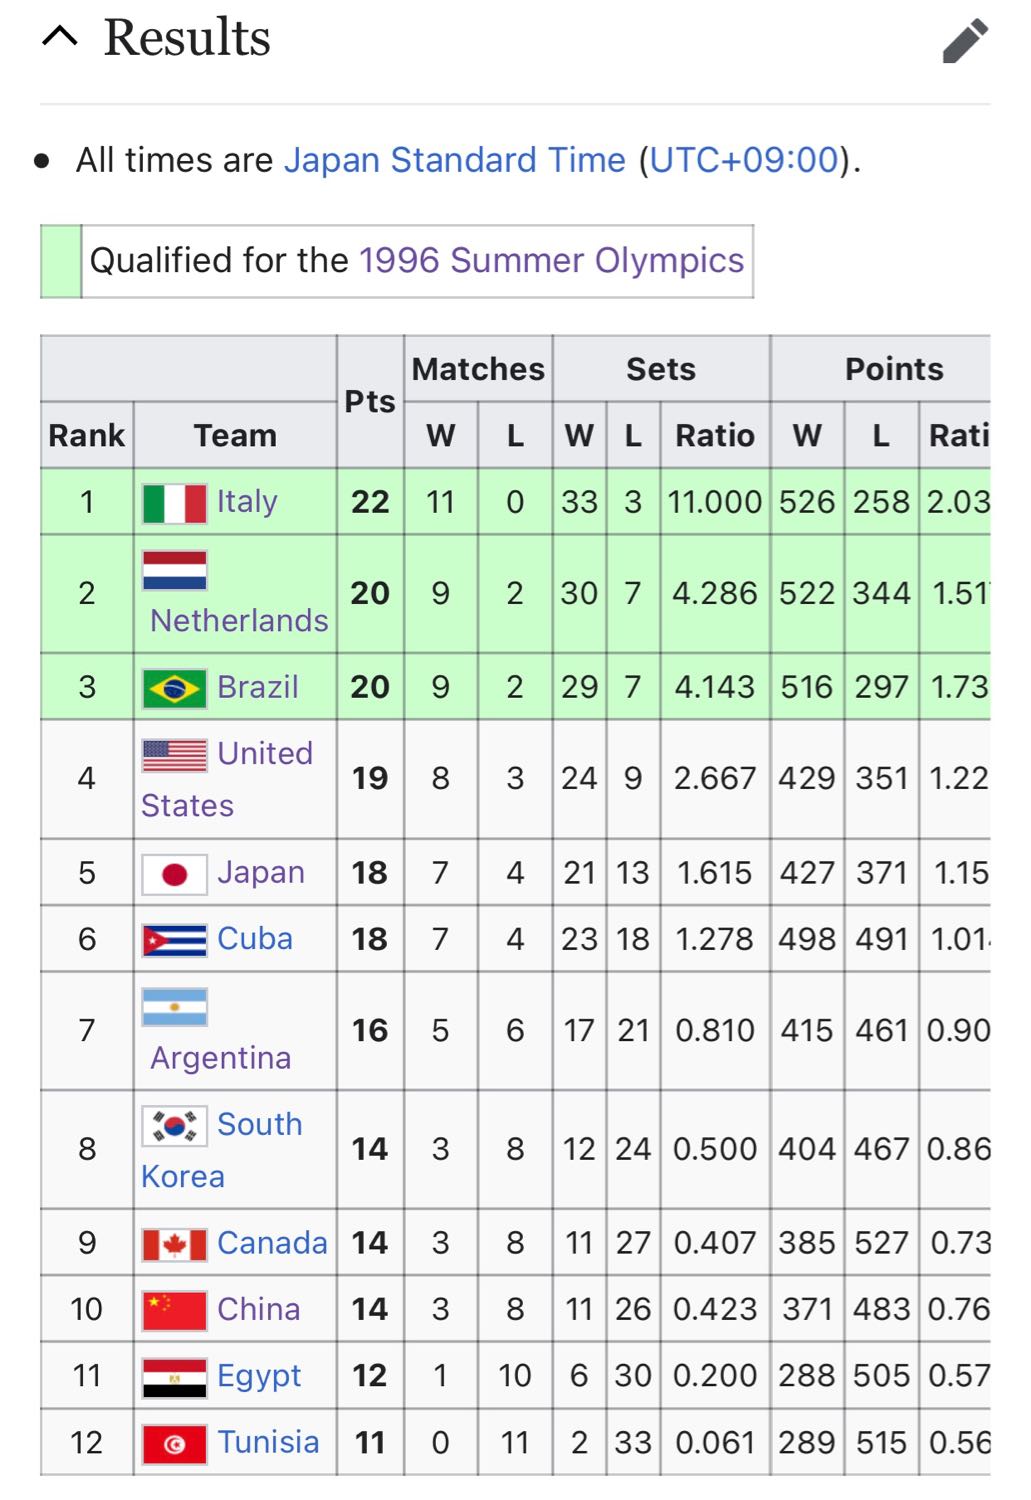Click the Tunisia flag icon
This screenshot has width=1031, height=1500.
[x=175, y=1444]
